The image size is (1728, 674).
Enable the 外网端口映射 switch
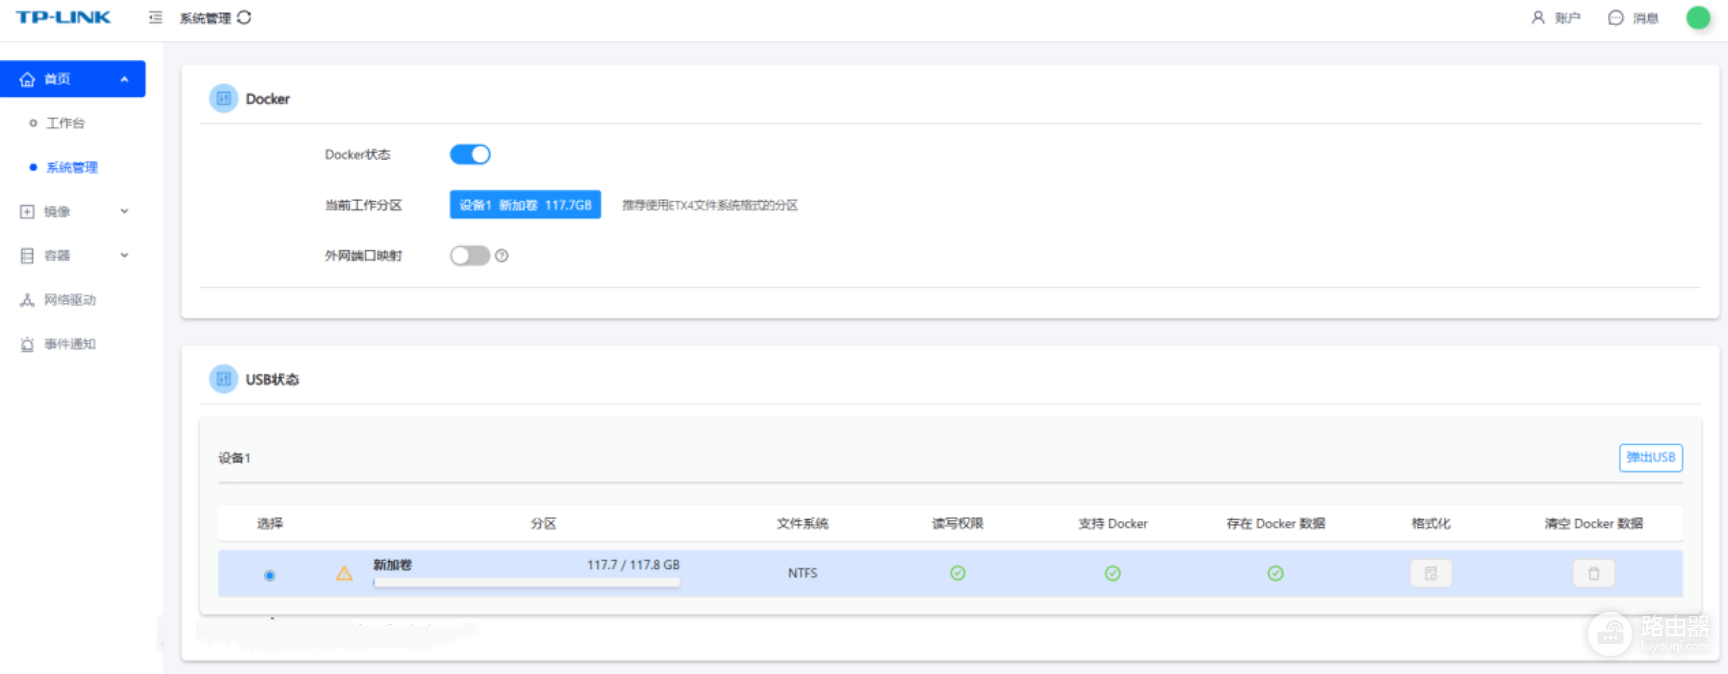[470, 256]
